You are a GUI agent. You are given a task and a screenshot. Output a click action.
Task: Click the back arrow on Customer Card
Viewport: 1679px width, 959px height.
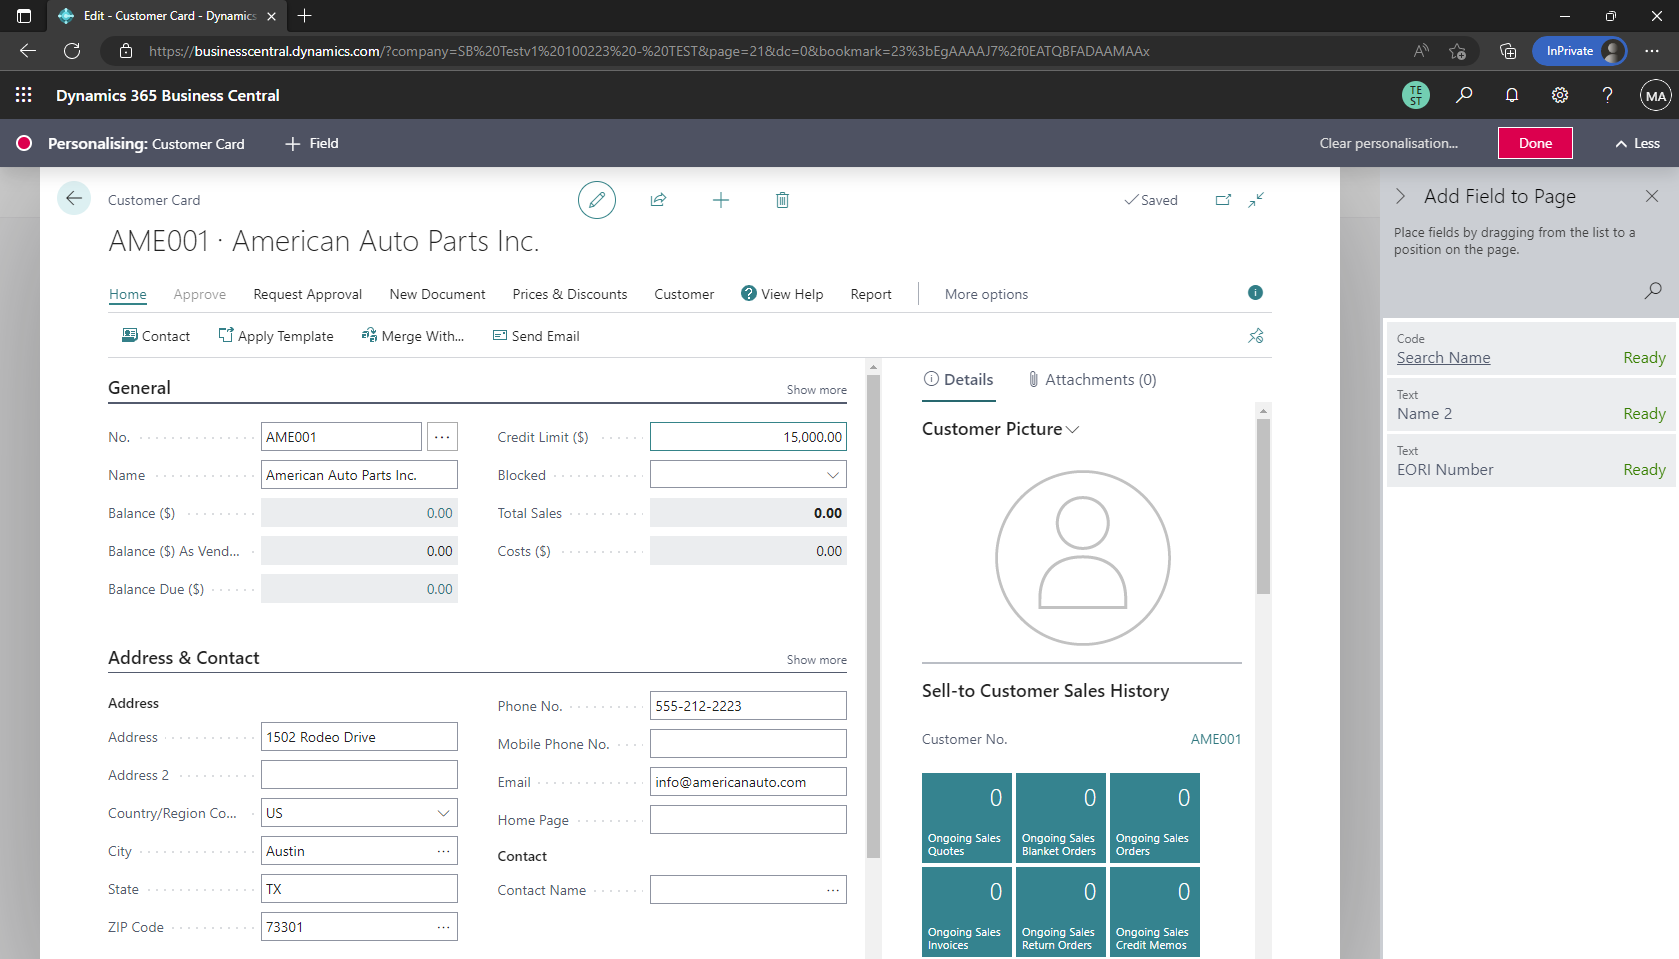click(74, 199)
